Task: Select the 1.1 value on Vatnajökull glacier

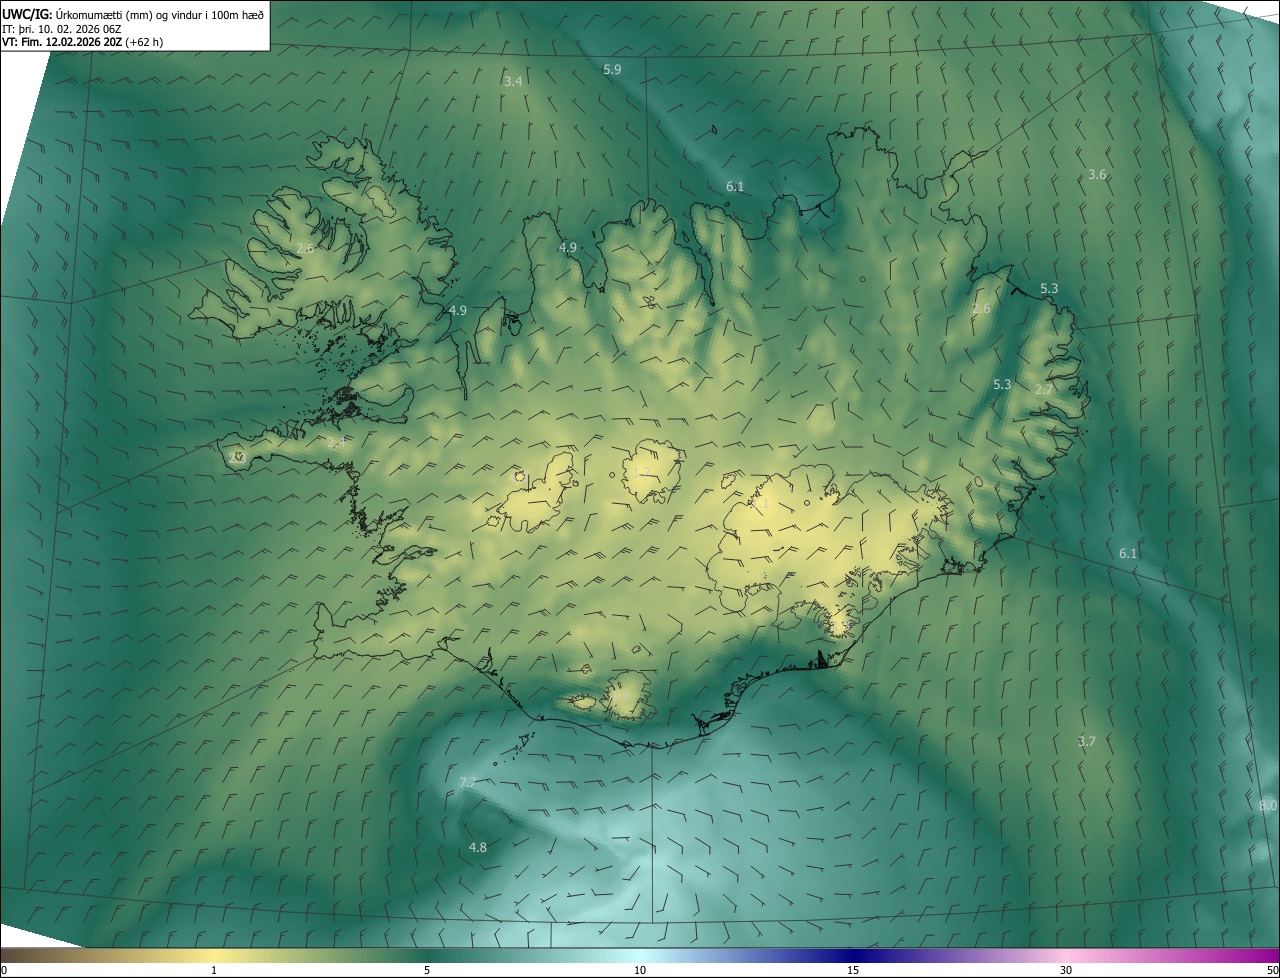Action: 761,505
